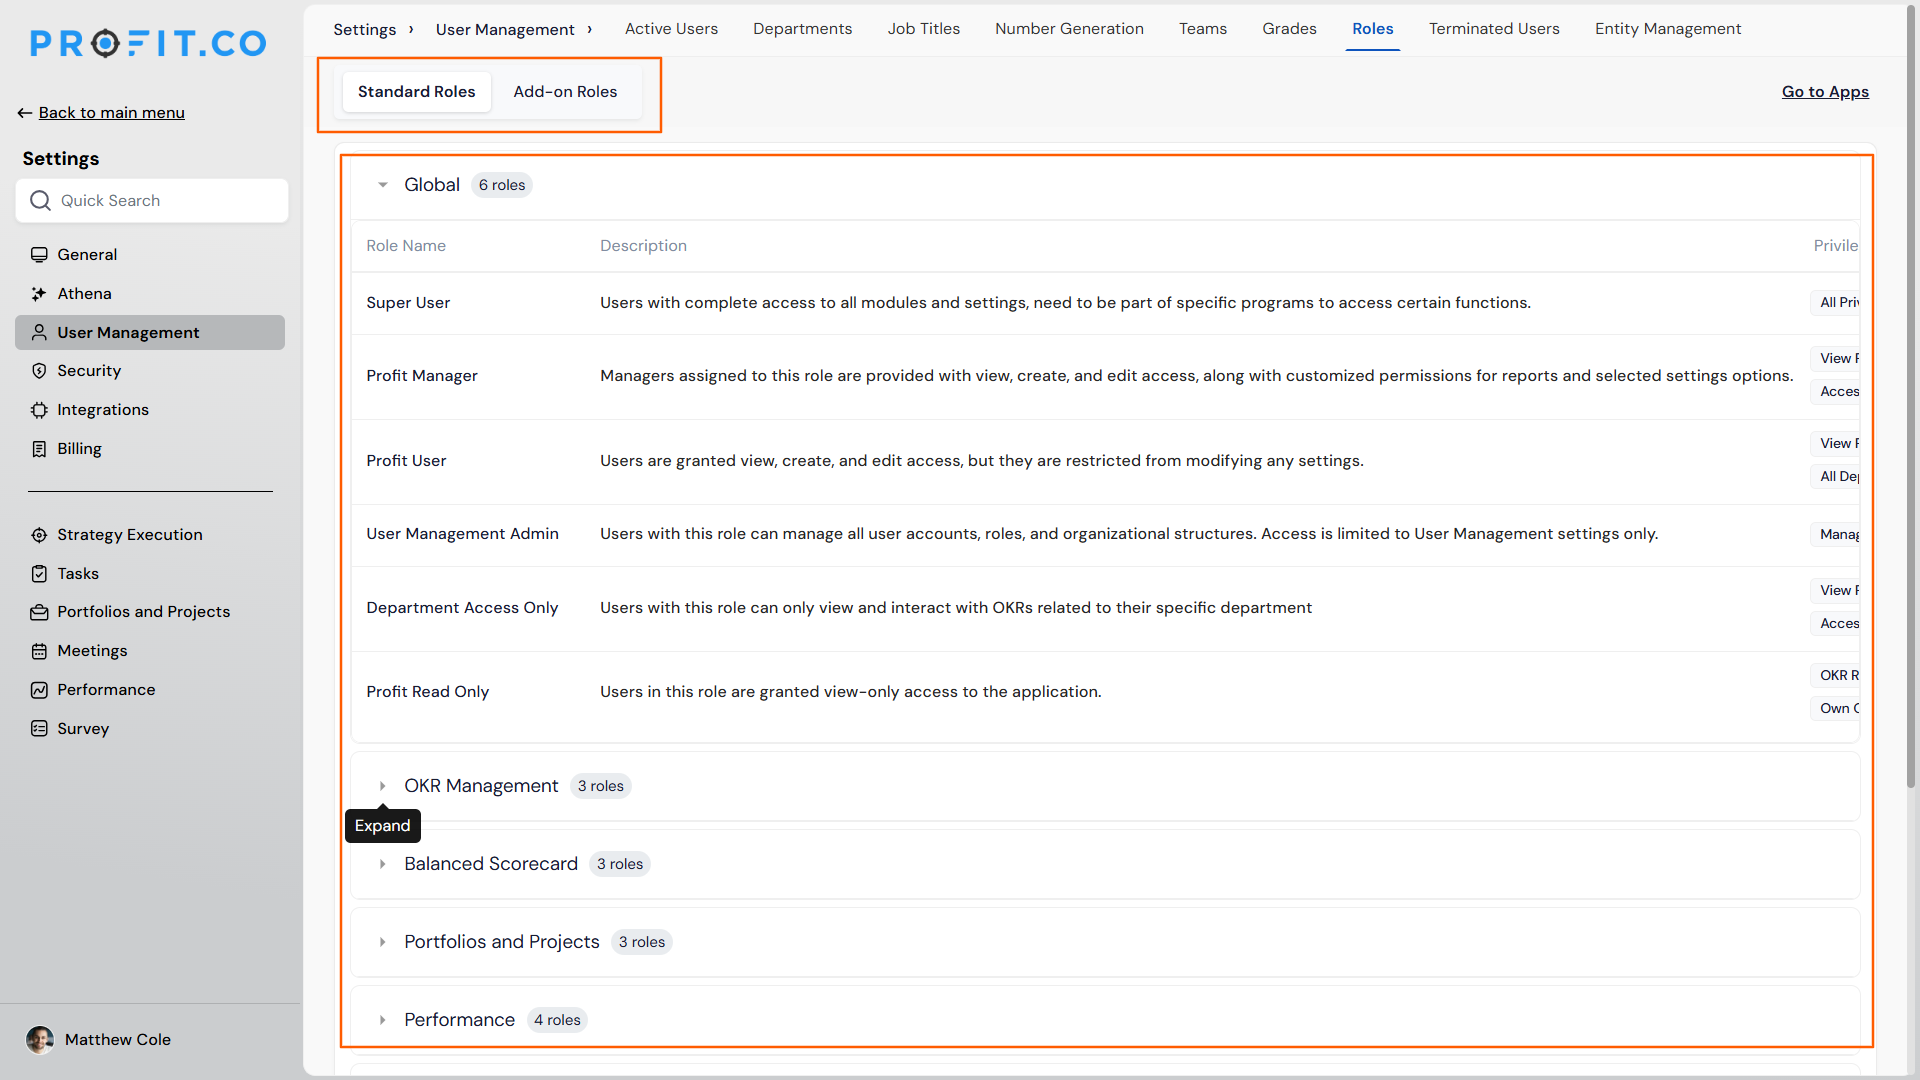
Task: Click the Profit Manager role name
Action: point(422,376)
